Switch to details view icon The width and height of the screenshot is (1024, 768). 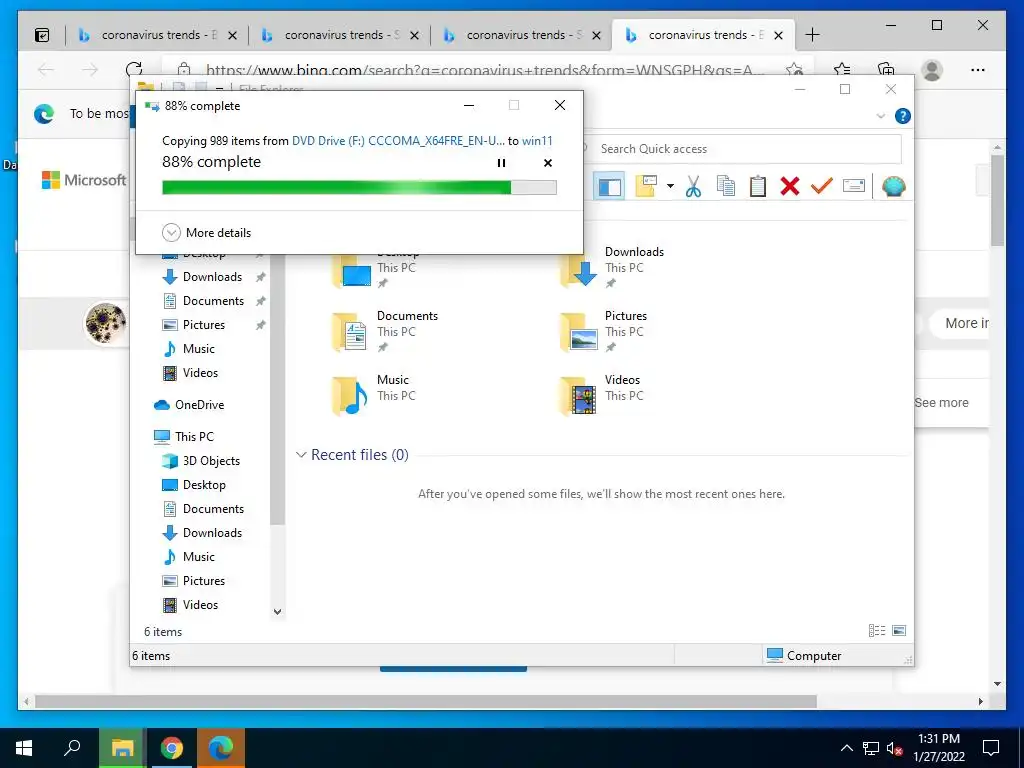click(877, 631)
